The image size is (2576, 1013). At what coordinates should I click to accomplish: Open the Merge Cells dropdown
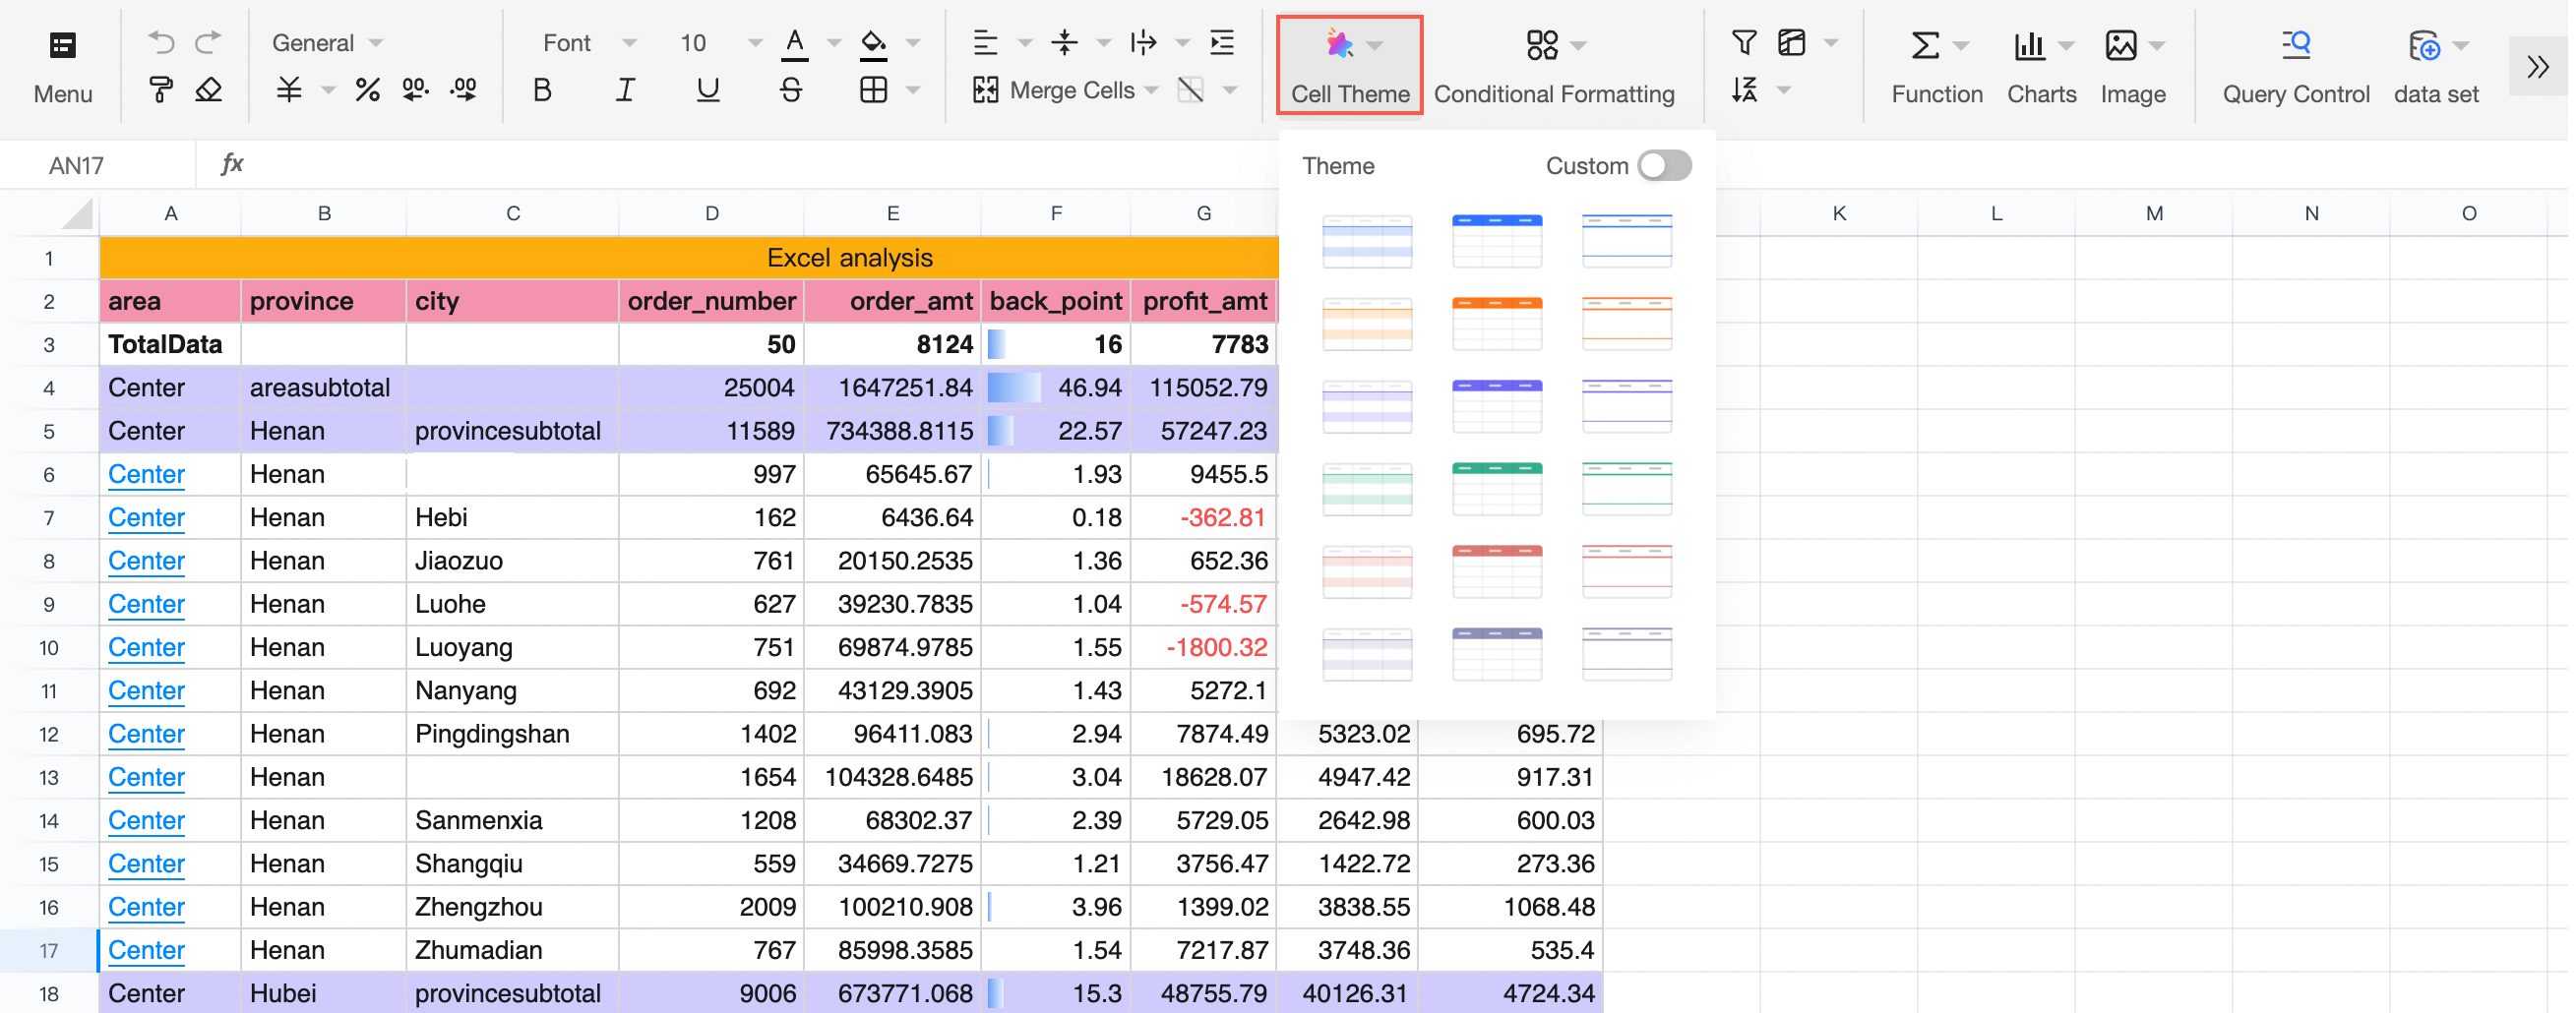1152,91
